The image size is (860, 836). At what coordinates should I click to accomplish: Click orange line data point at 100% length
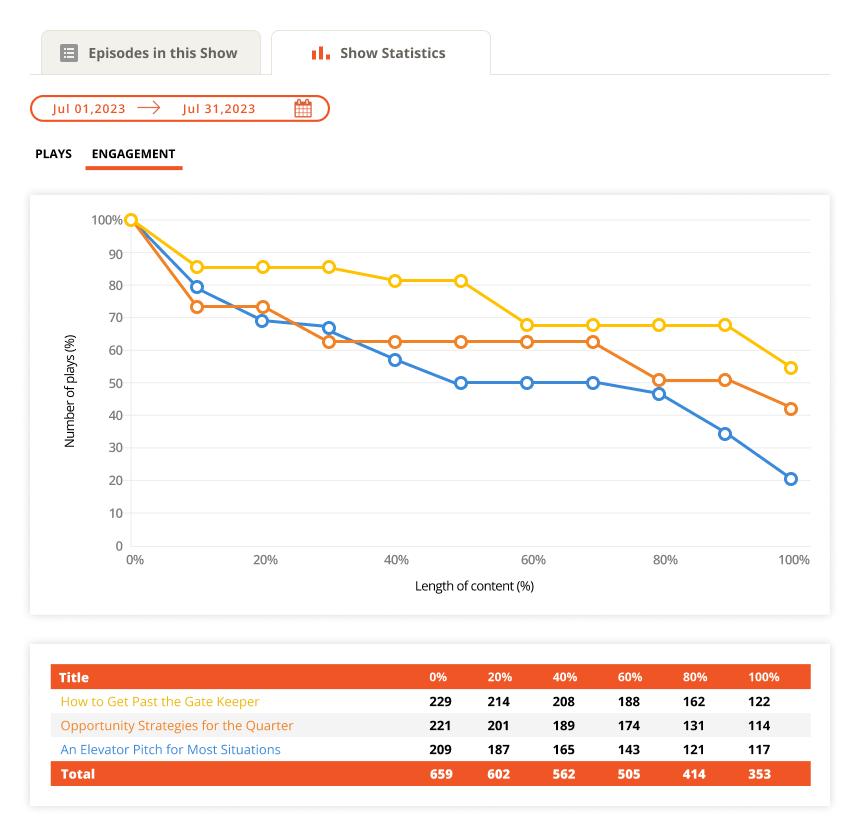point(791,409)
